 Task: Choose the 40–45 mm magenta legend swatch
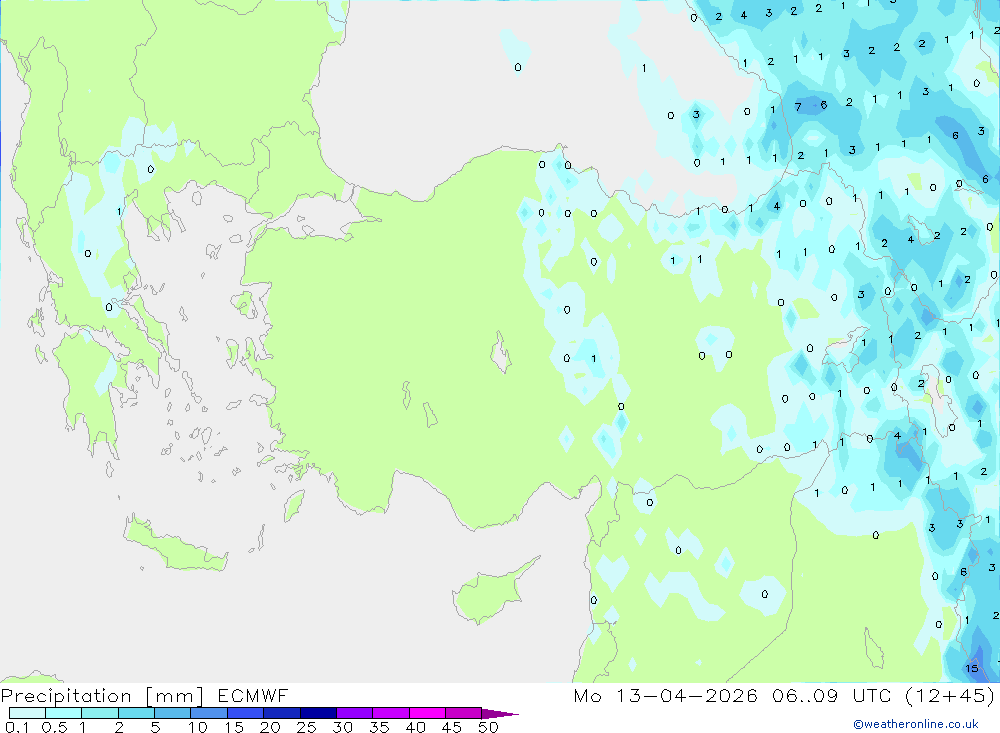pos(427,713)
